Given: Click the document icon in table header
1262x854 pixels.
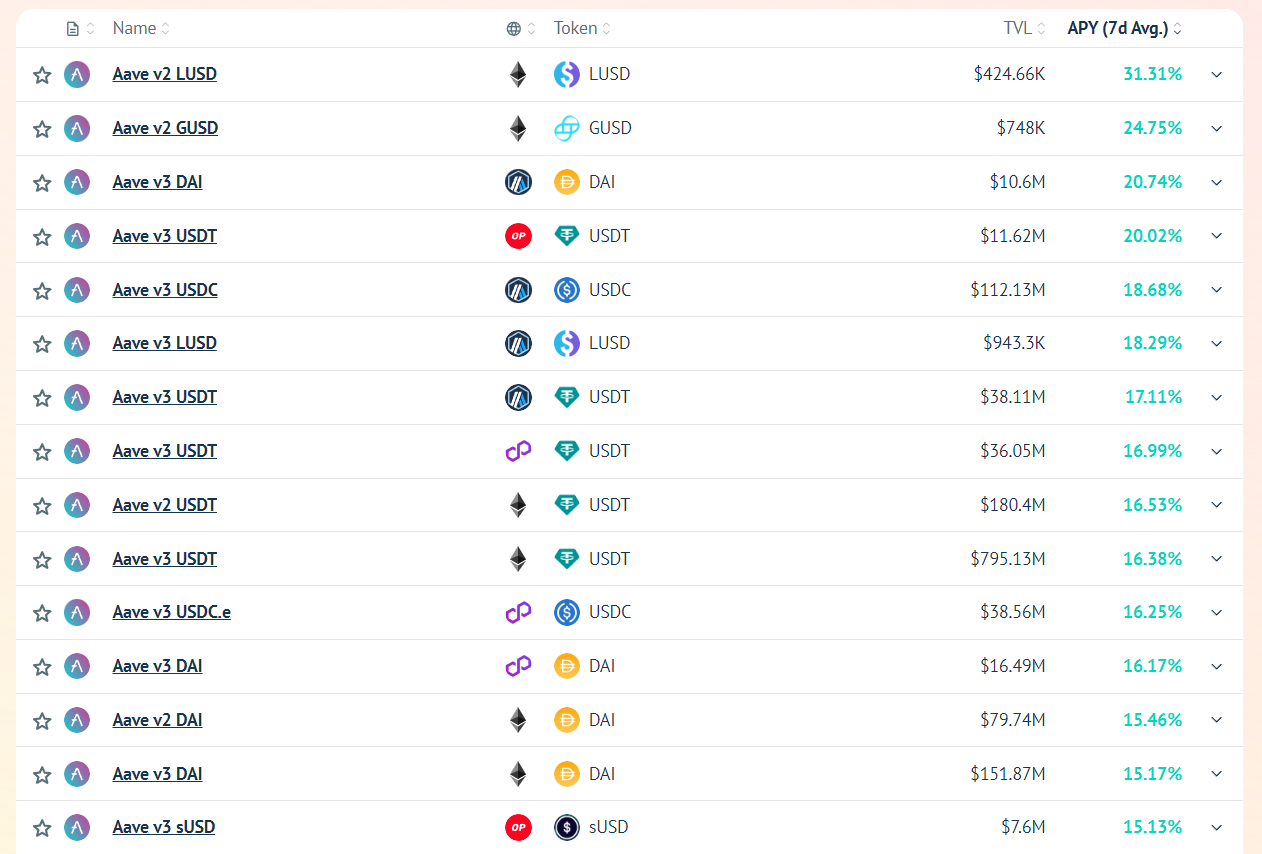Looking at the screenshot, I should 72,29.
